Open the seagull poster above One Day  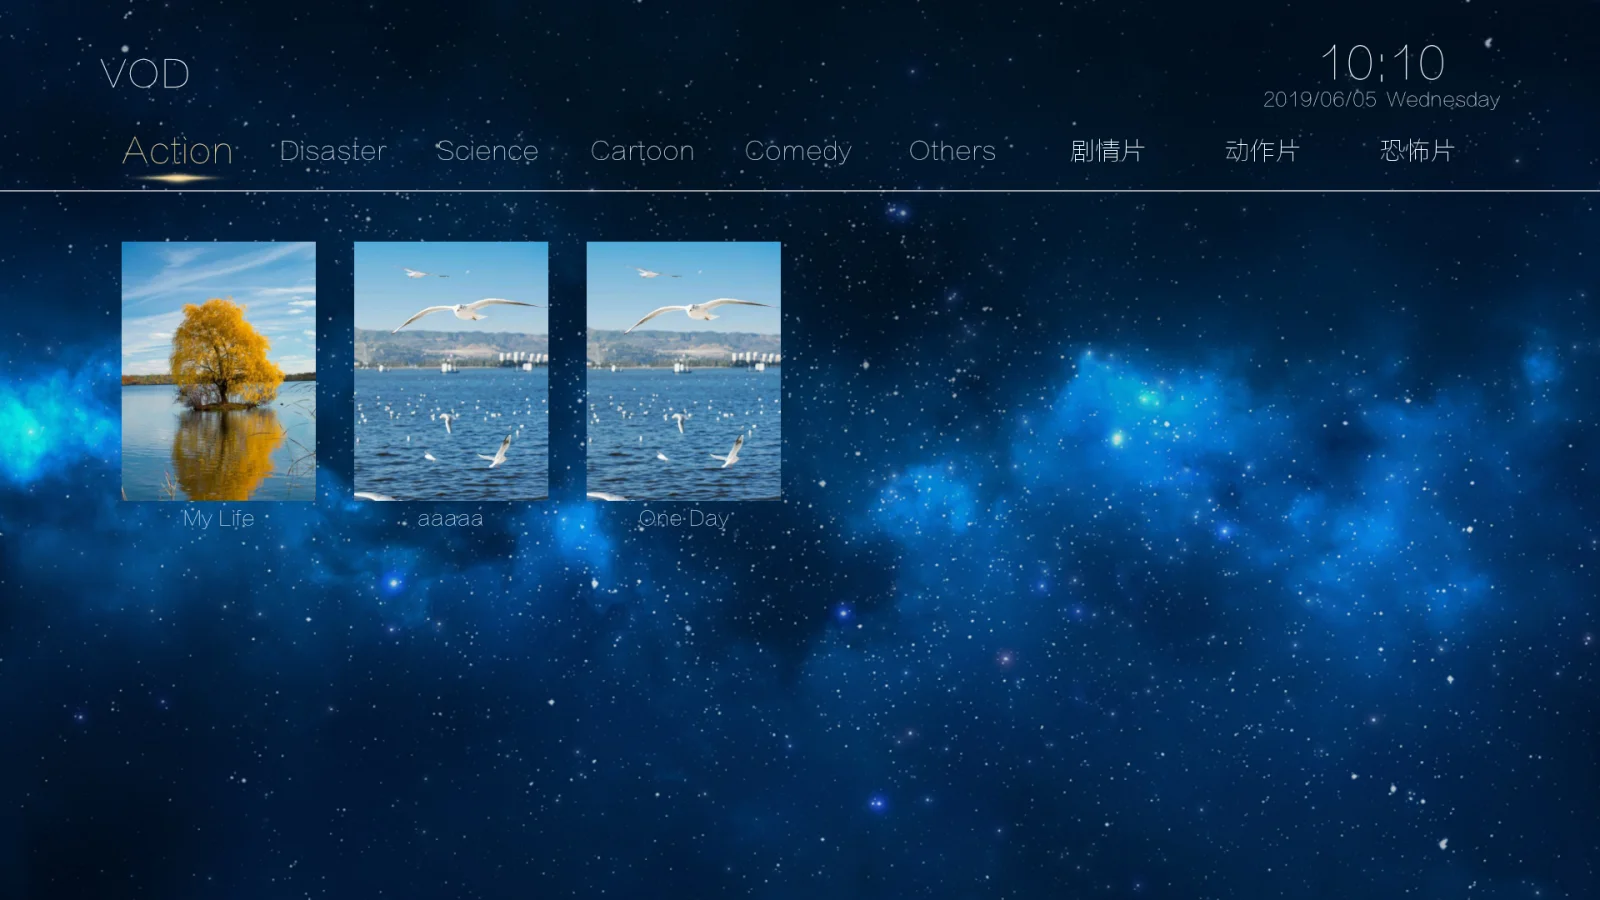coord(684,371)
